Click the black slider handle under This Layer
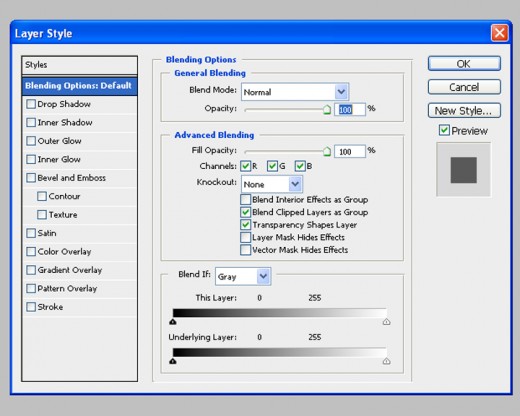Screen dimensions: 520x416 (173, 322)
